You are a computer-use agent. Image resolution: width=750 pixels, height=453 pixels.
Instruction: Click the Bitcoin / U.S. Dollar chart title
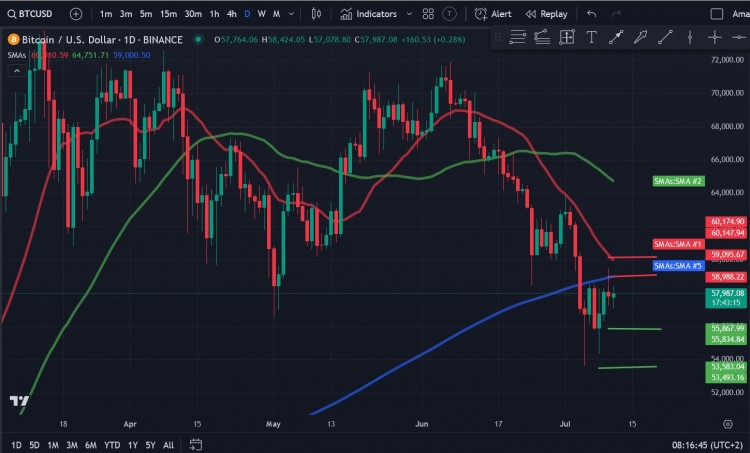coord(102,40)
